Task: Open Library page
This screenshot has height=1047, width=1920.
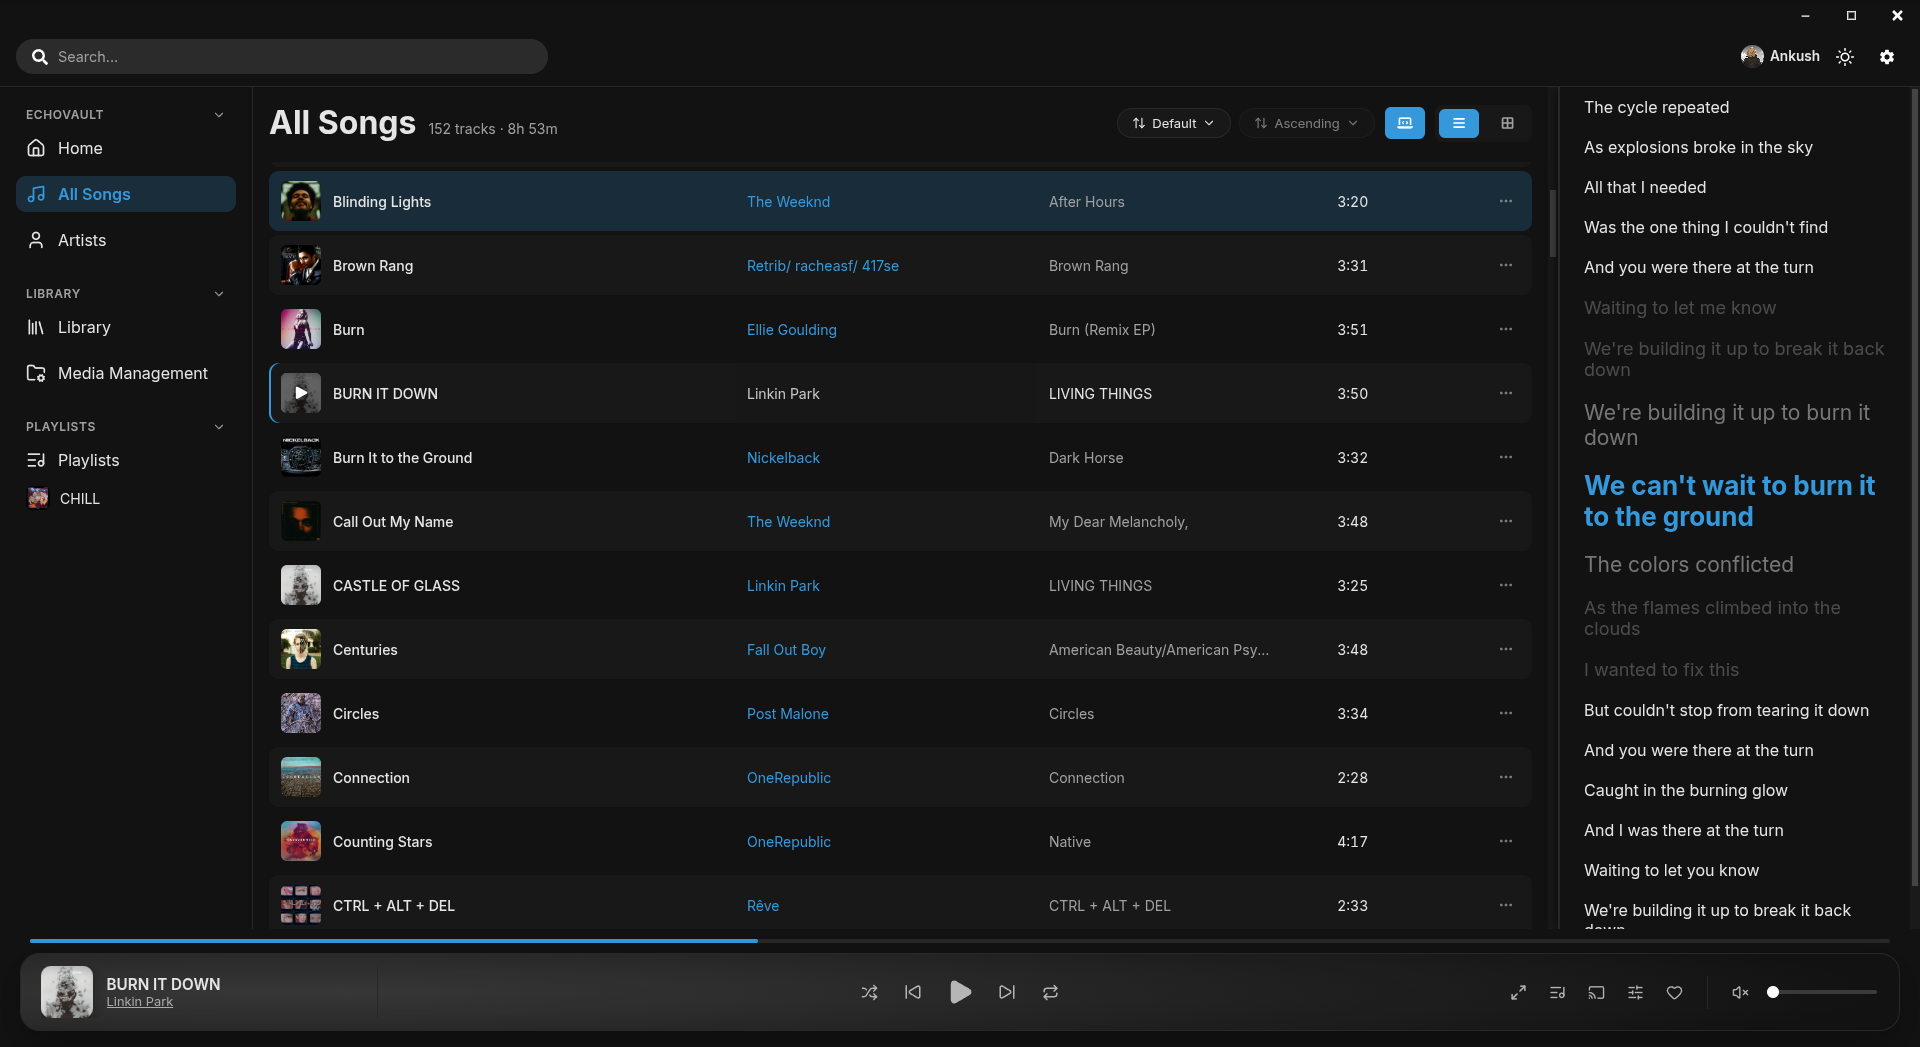Action: click(x=126, y=327)
